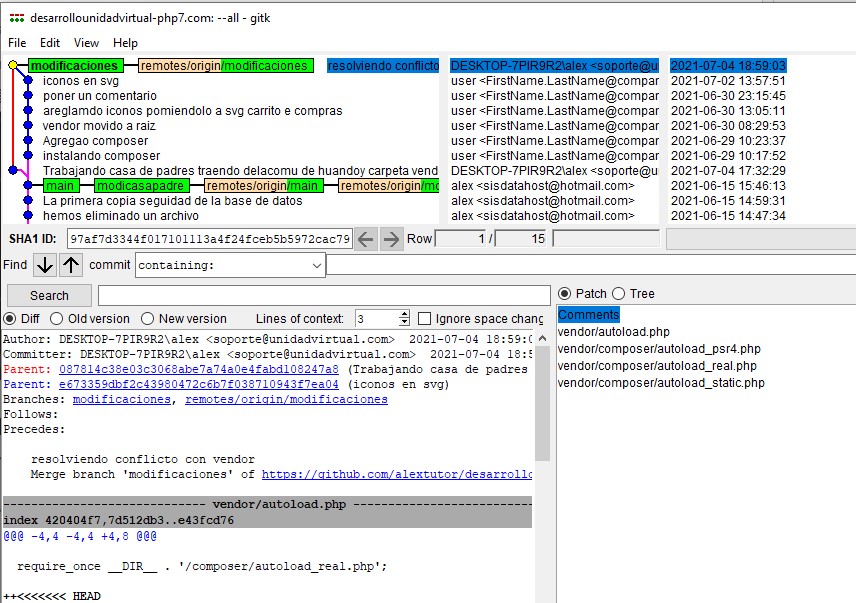Image resolution: width=856 pixels, height=603 pixels.
Task: Select commit 'poner un comentario'
Action: coord(100,95)
